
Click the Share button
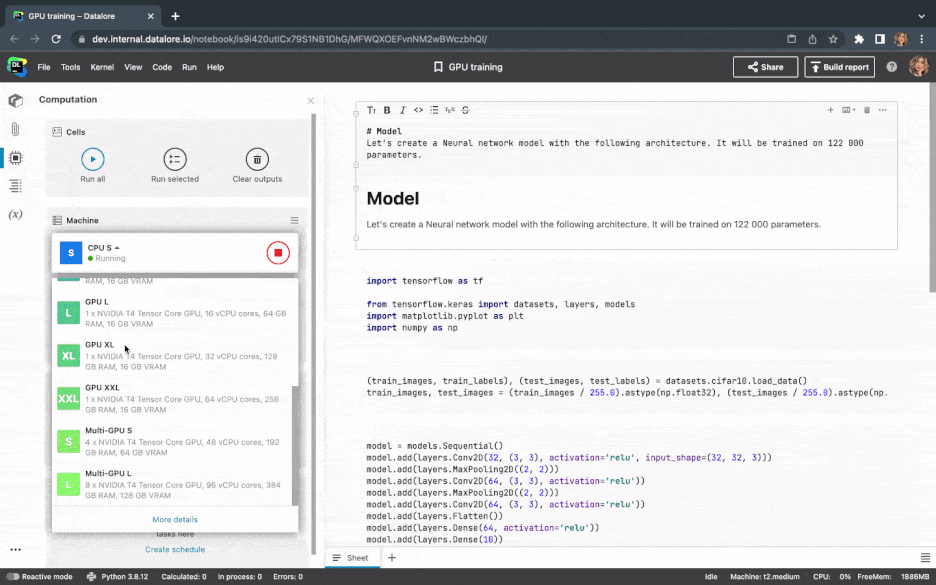tap(765, 67)
